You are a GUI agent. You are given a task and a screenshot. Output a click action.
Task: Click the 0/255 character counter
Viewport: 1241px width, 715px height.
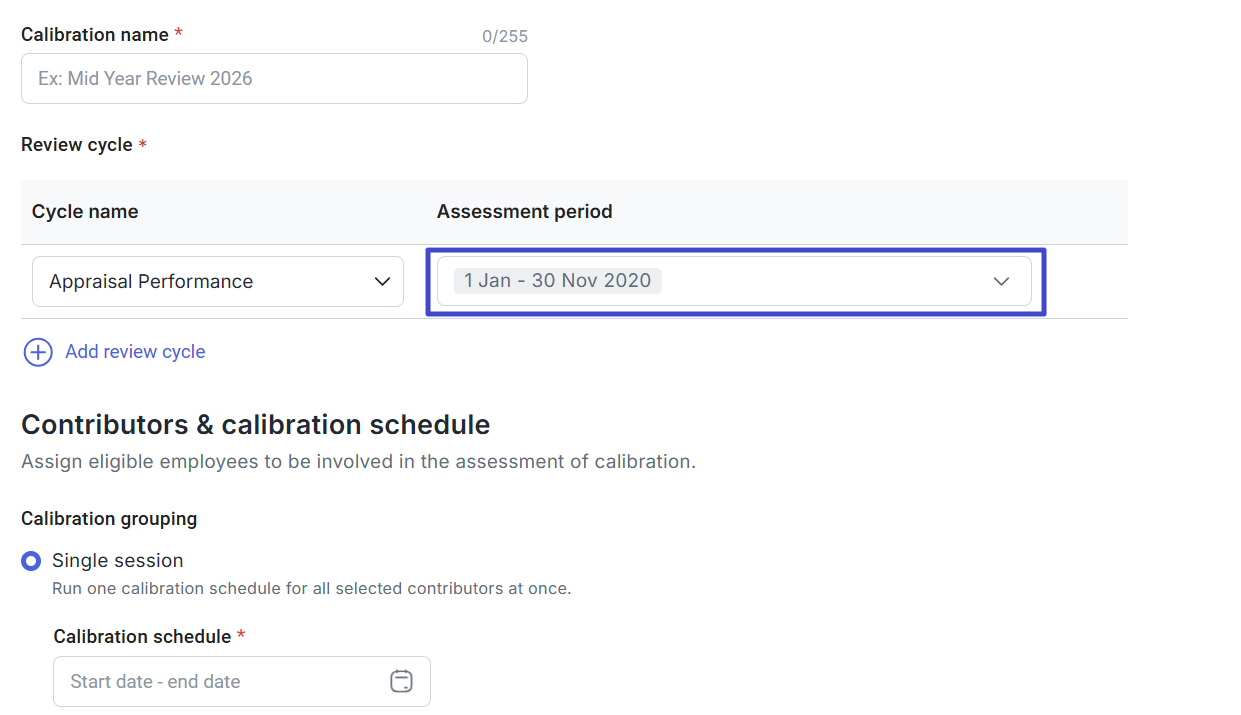(504, 37)
